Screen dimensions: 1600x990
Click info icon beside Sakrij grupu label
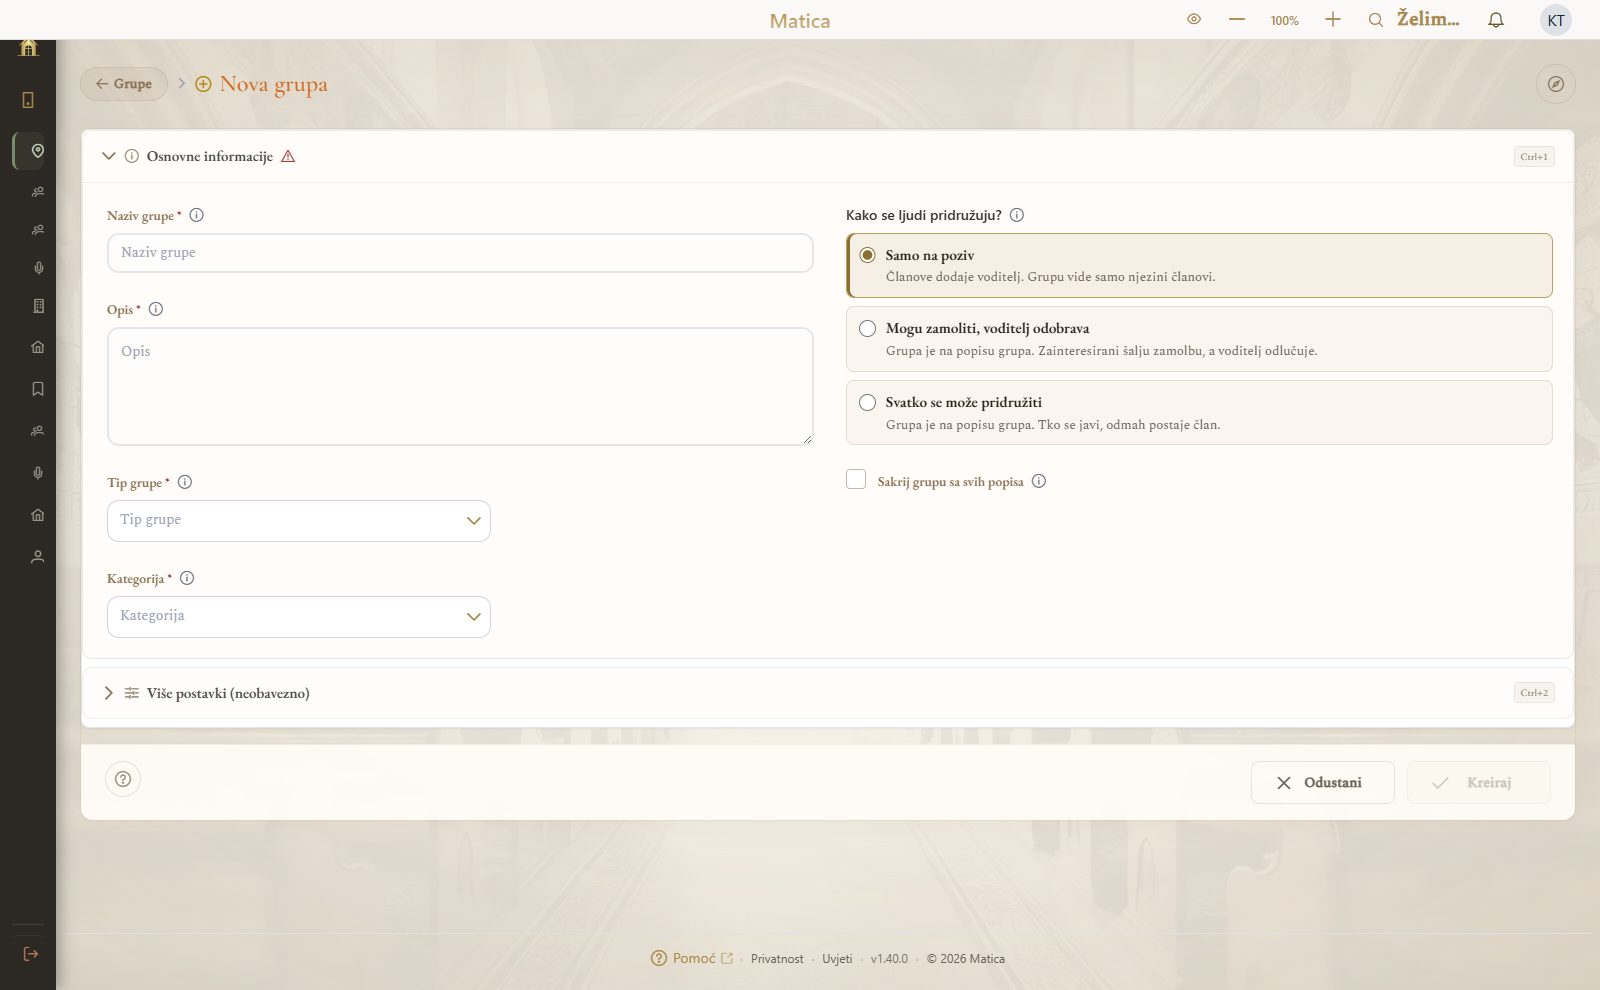(1039, 481)
